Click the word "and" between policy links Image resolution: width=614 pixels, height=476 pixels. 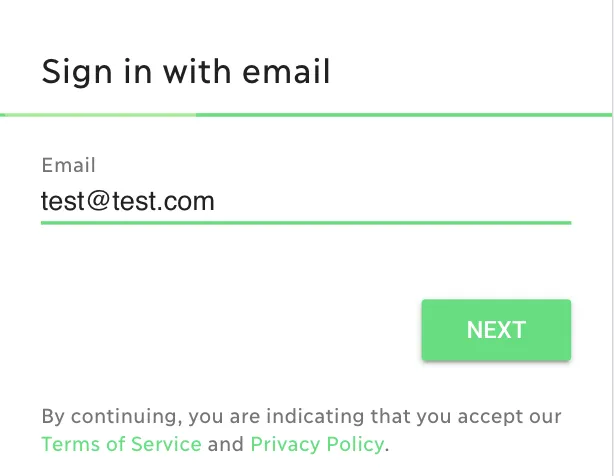[x=226, y=444]
